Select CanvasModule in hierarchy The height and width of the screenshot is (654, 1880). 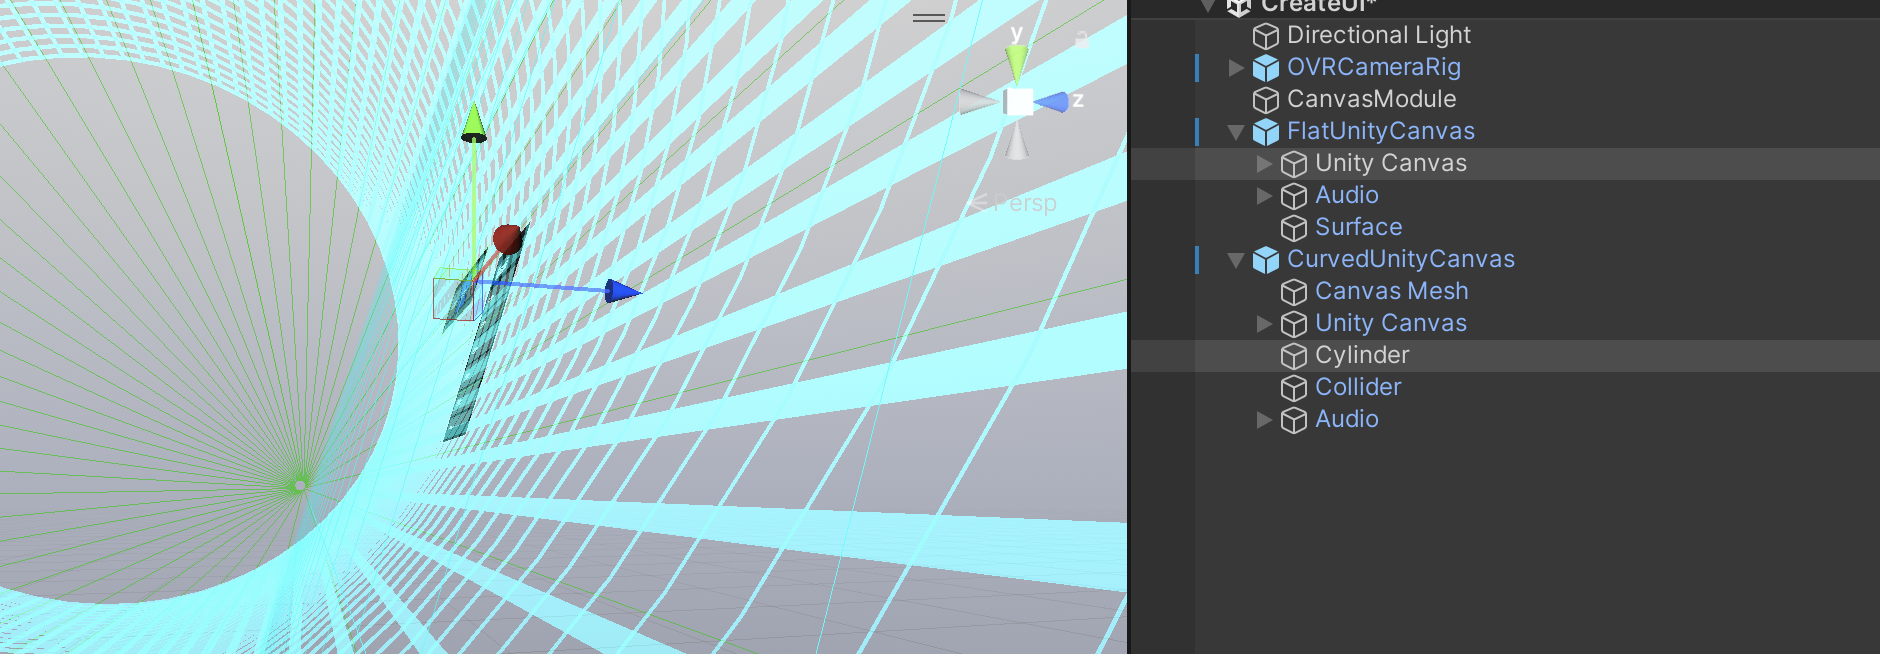tap(1372, 99)
